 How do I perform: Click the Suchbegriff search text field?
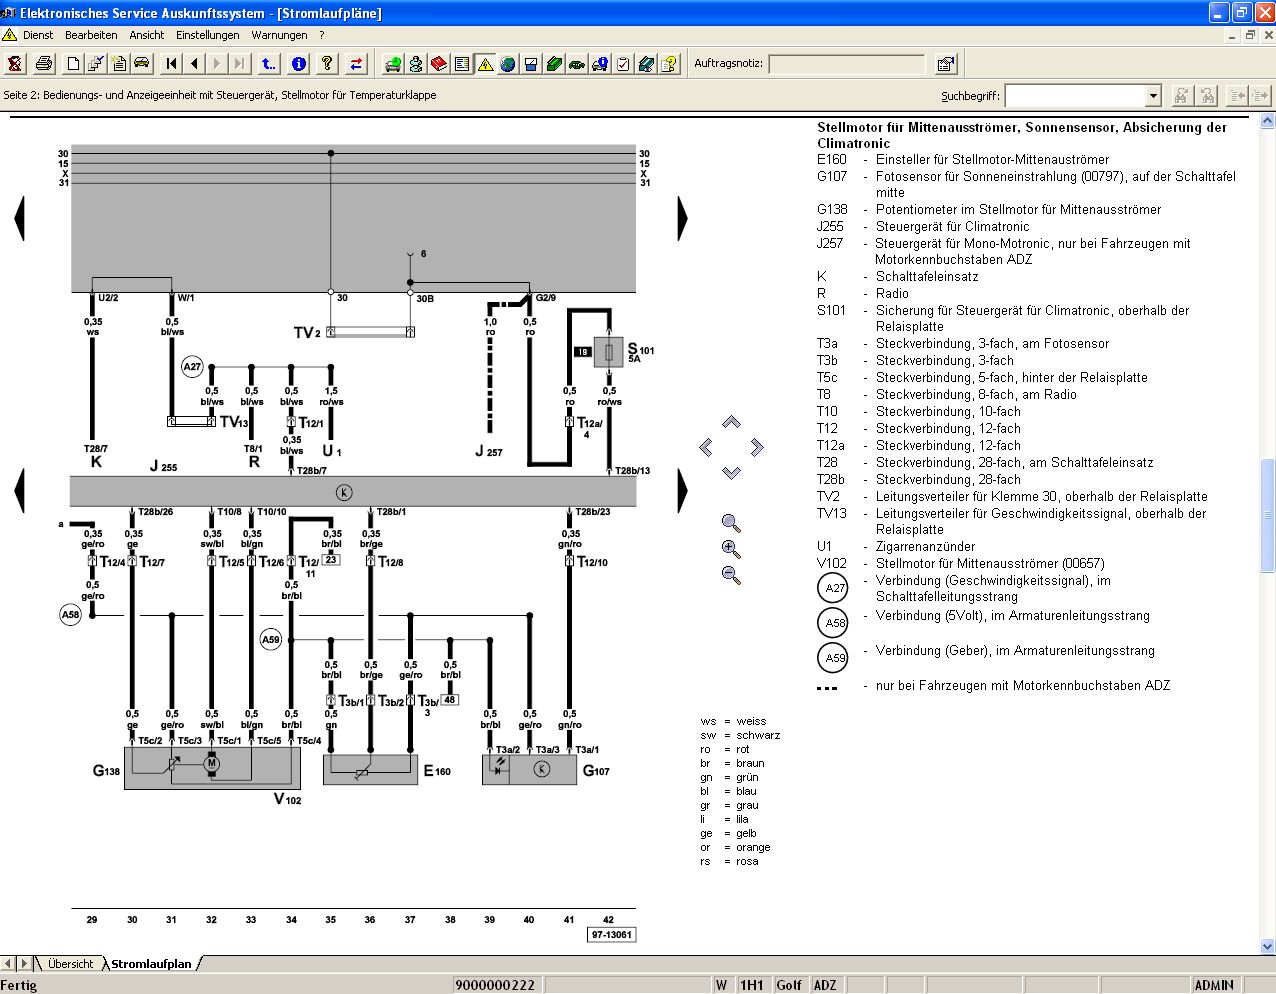(x=1075, y=96)
